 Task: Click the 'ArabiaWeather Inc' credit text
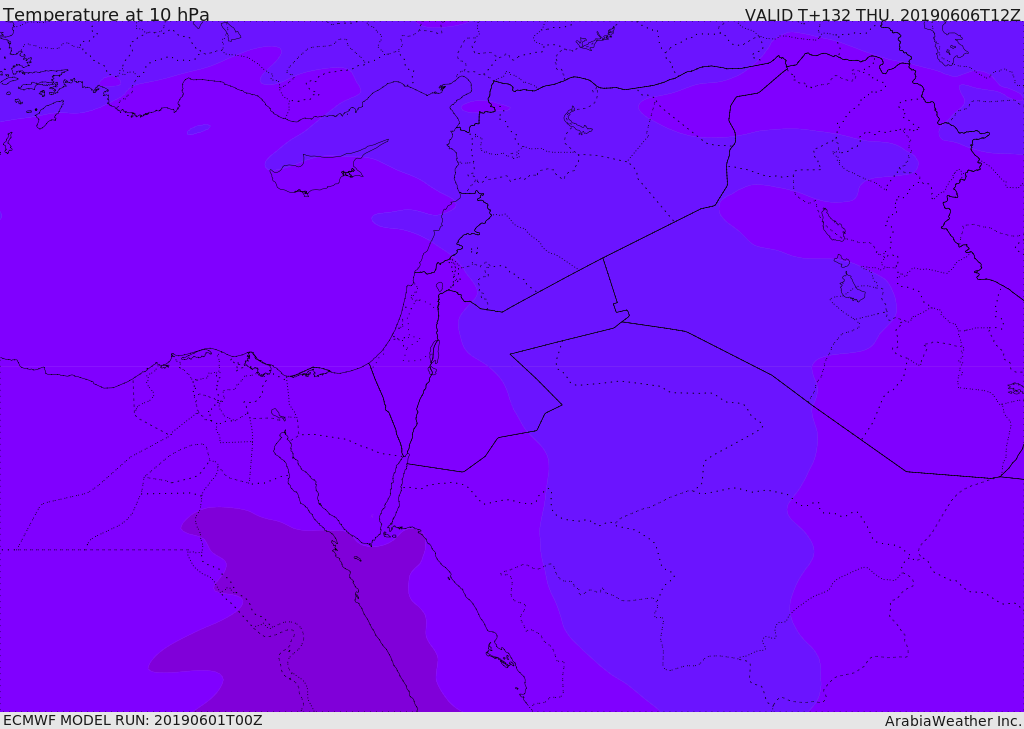tap(952, 721)
